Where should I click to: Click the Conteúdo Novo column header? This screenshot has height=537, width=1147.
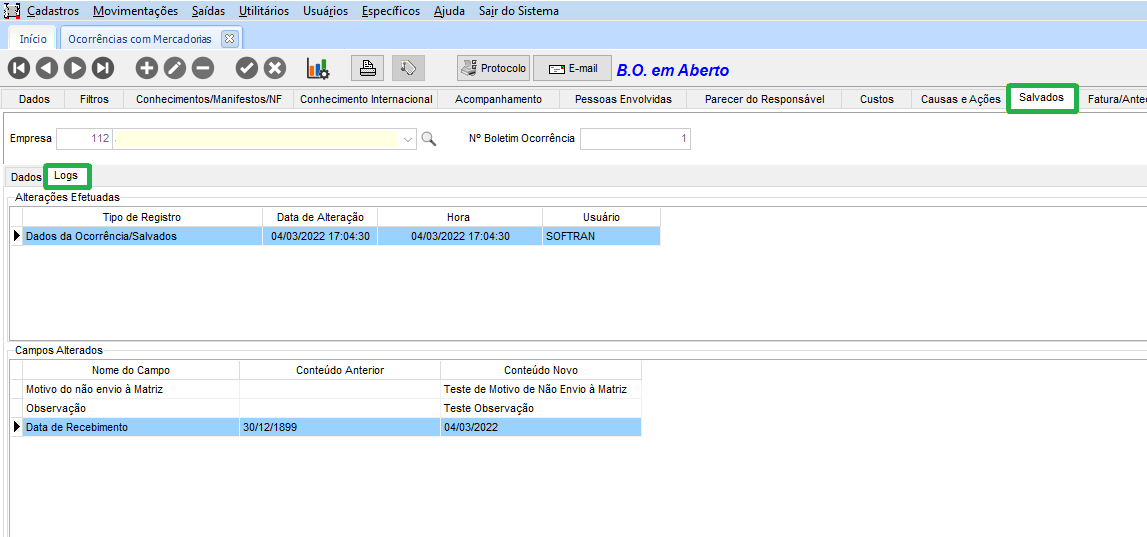(541, 370)
